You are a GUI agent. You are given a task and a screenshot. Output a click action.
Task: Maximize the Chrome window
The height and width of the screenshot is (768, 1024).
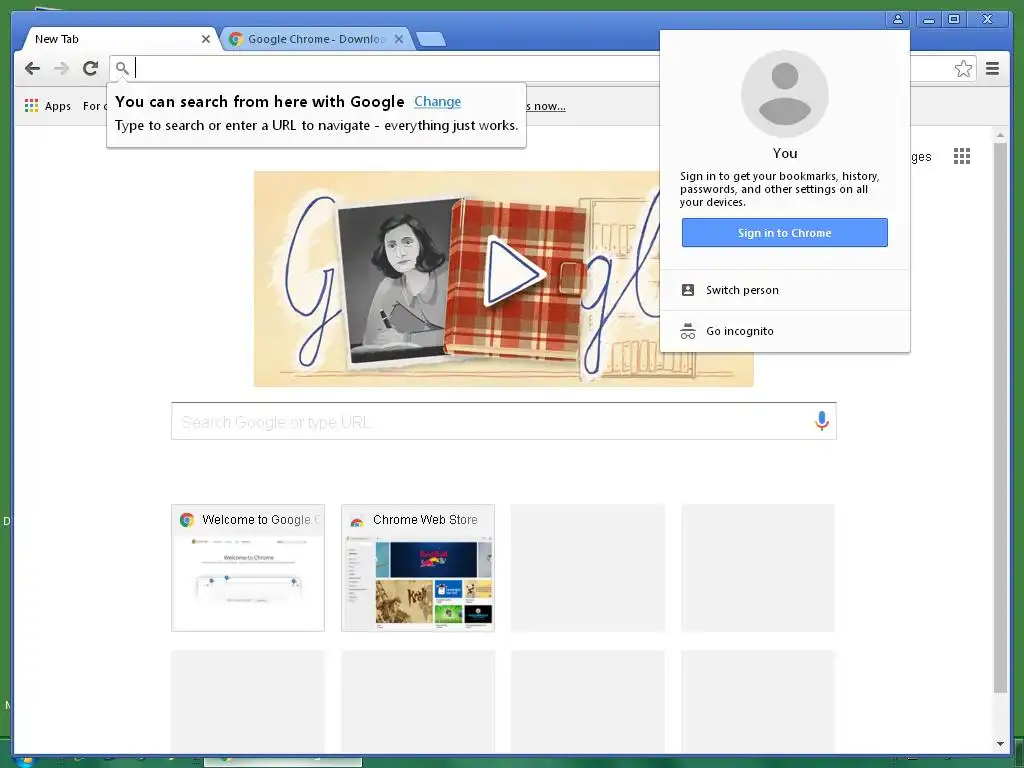(953, 19)
